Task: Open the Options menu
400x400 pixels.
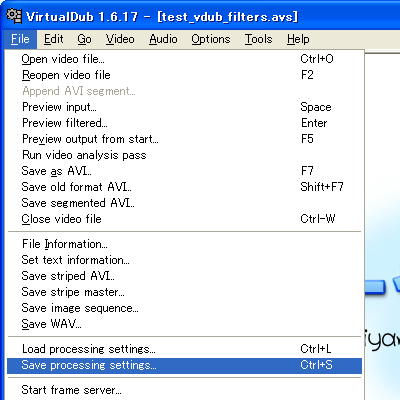Action: [x=211, y=39]
